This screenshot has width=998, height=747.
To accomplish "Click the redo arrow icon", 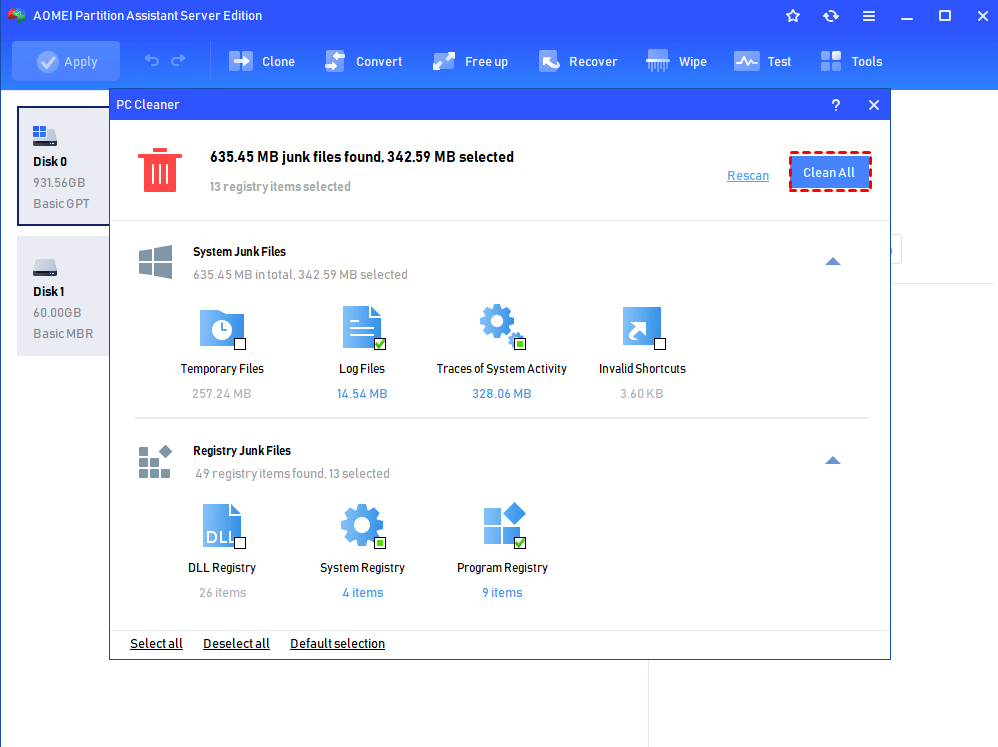I will tap(178, 60).
